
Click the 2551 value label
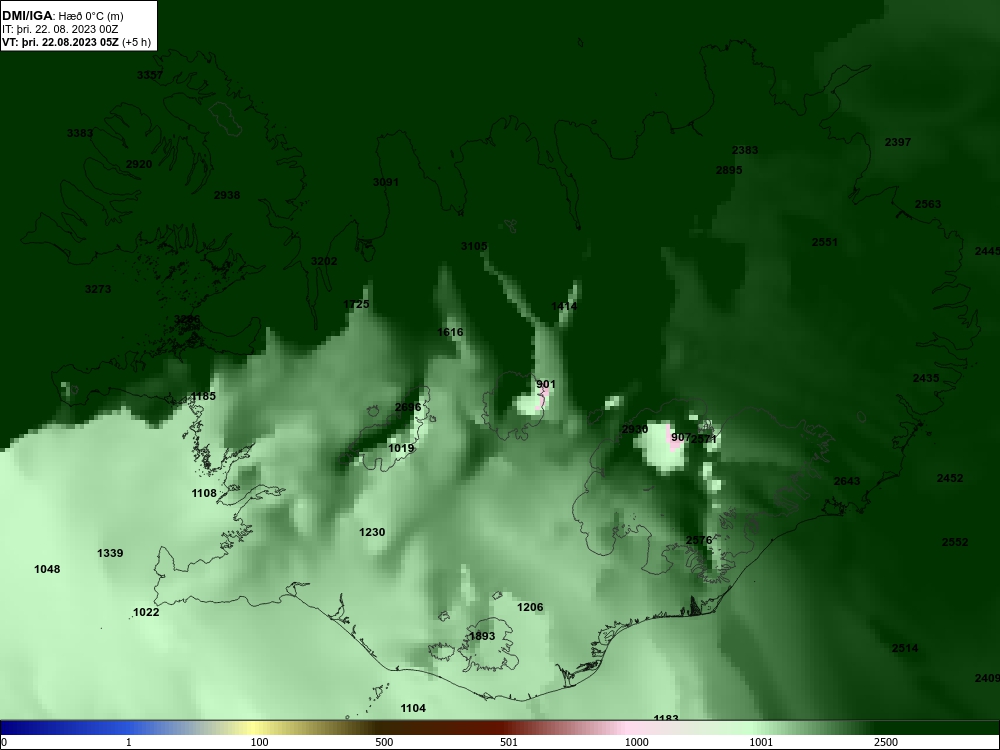pos(825,242)
